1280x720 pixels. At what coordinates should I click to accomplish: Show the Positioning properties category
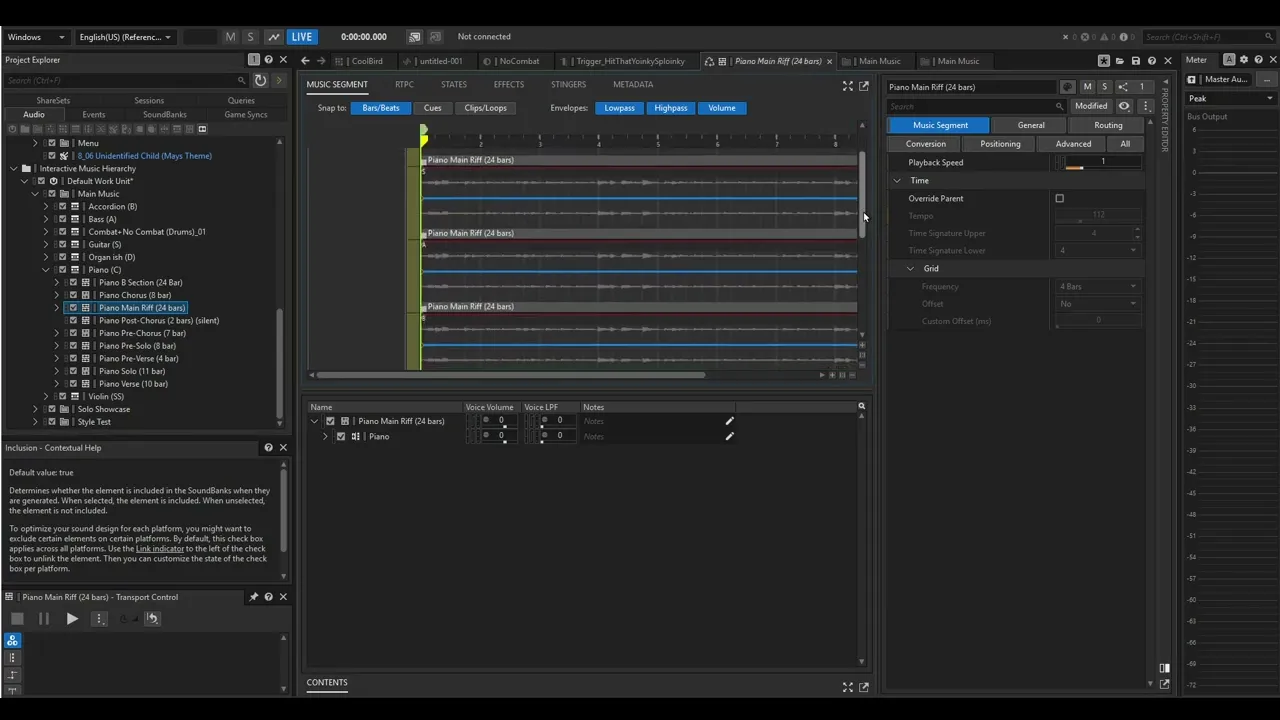pyautogui.click(x=1000, y=144)
